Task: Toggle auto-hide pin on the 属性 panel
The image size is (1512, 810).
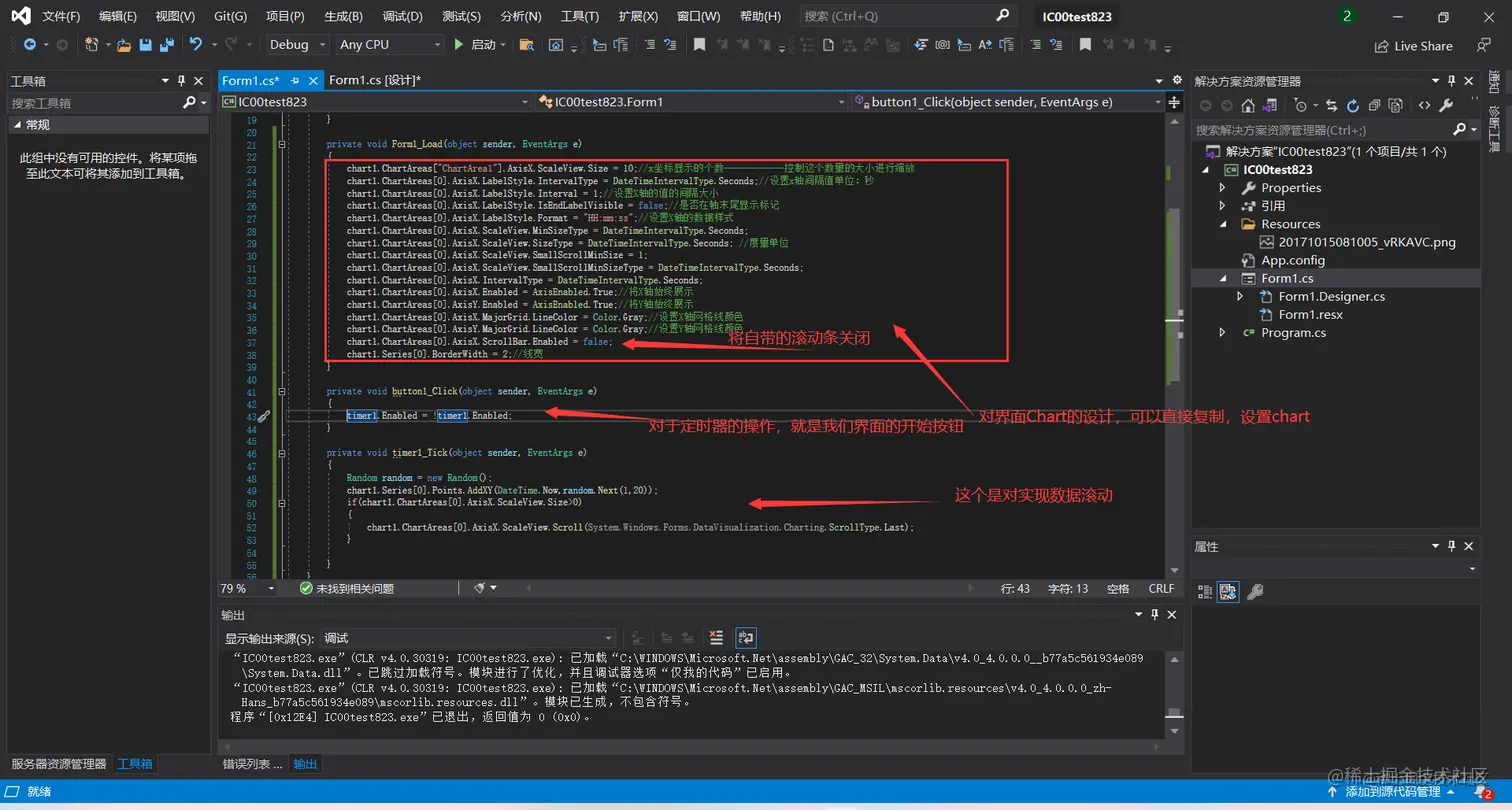Action: (1452, 546)
